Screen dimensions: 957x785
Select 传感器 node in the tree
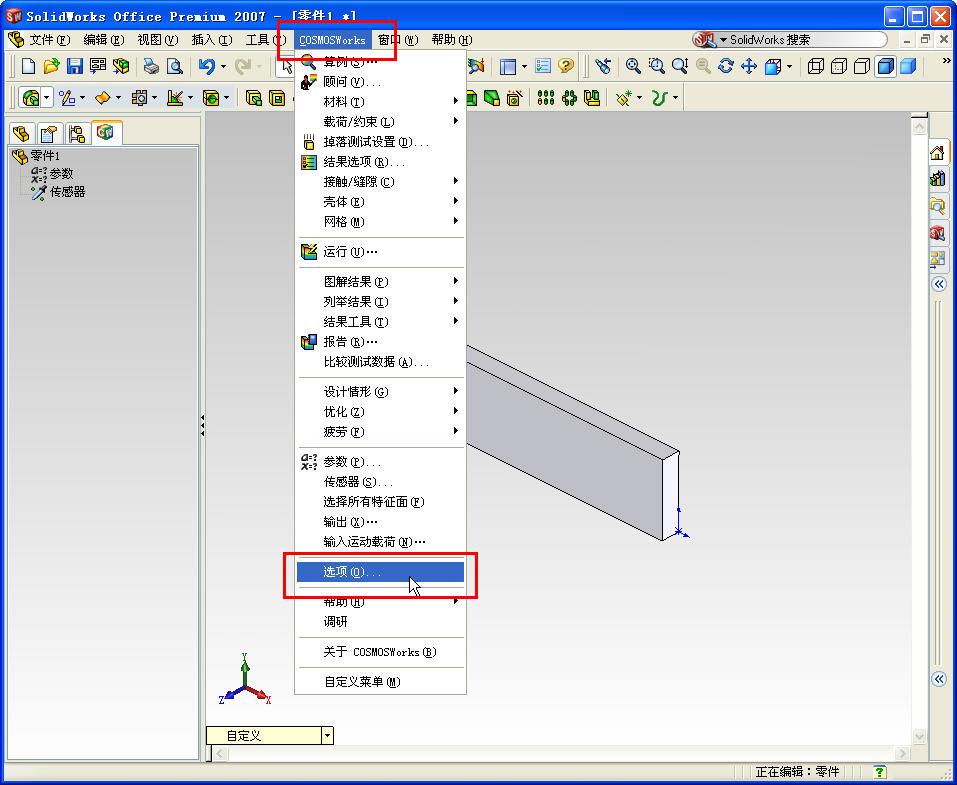coord(59,192)
